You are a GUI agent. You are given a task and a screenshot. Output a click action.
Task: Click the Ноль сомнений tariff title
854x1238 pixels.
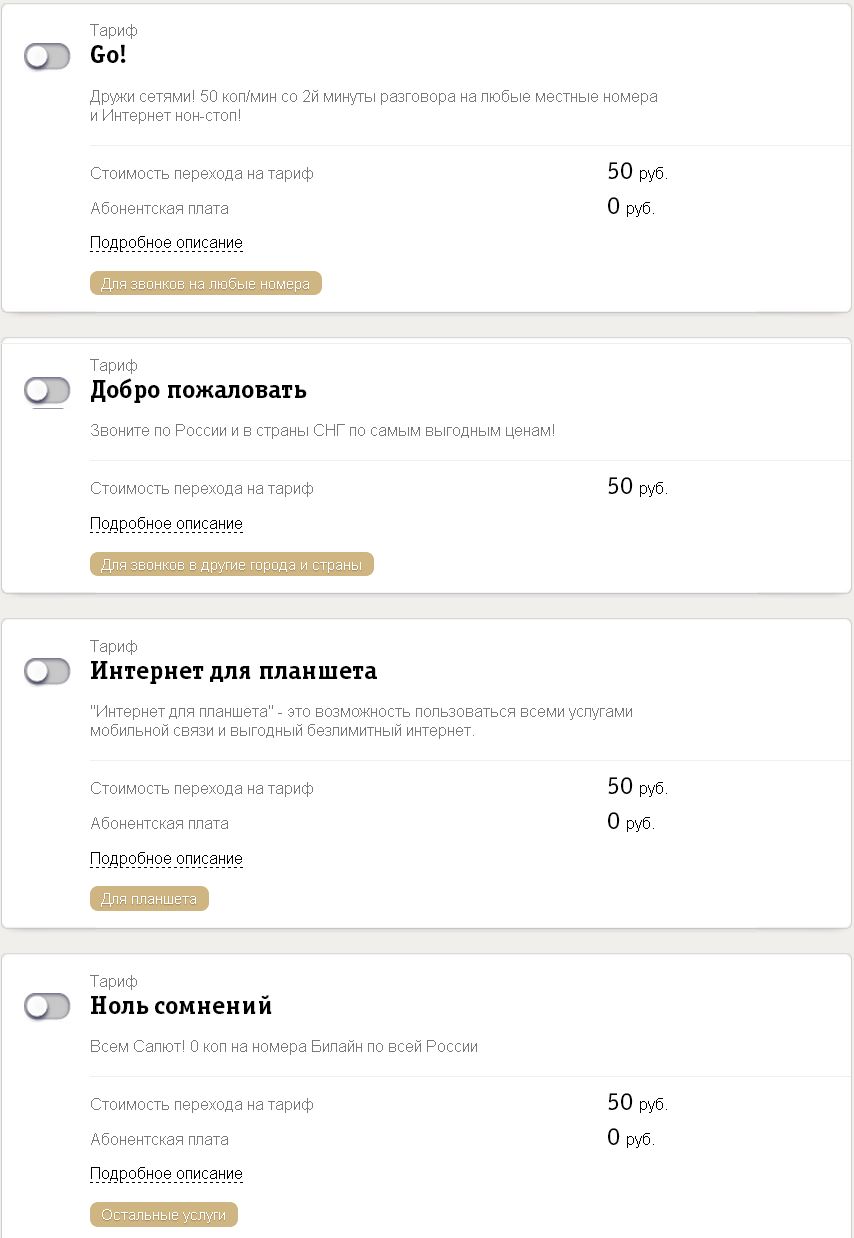181,1006
